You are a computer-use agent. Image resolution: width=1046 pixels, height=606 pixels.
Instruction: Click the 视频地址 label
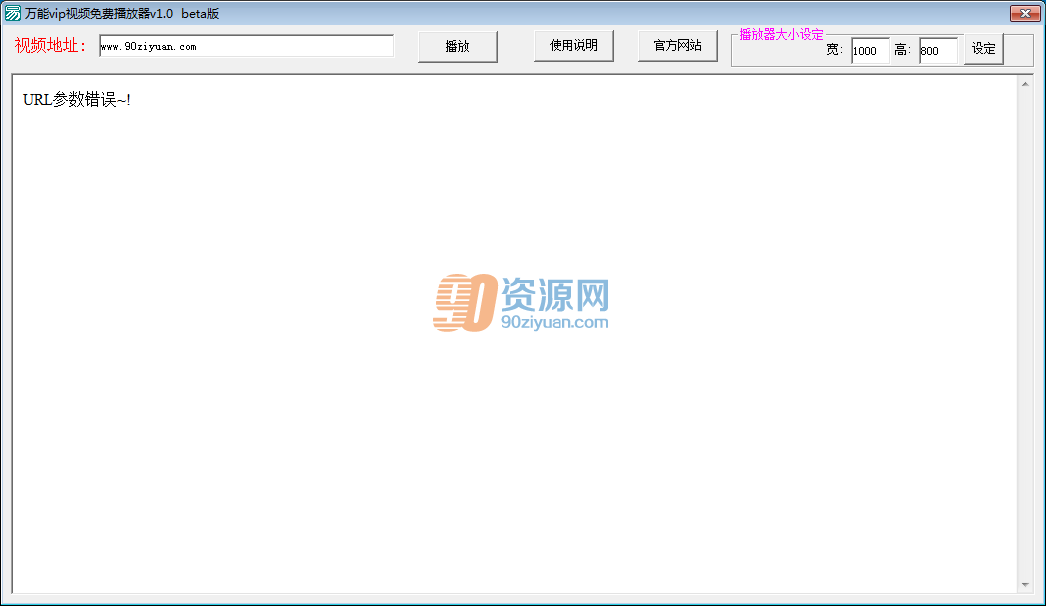tap(51, 45)
